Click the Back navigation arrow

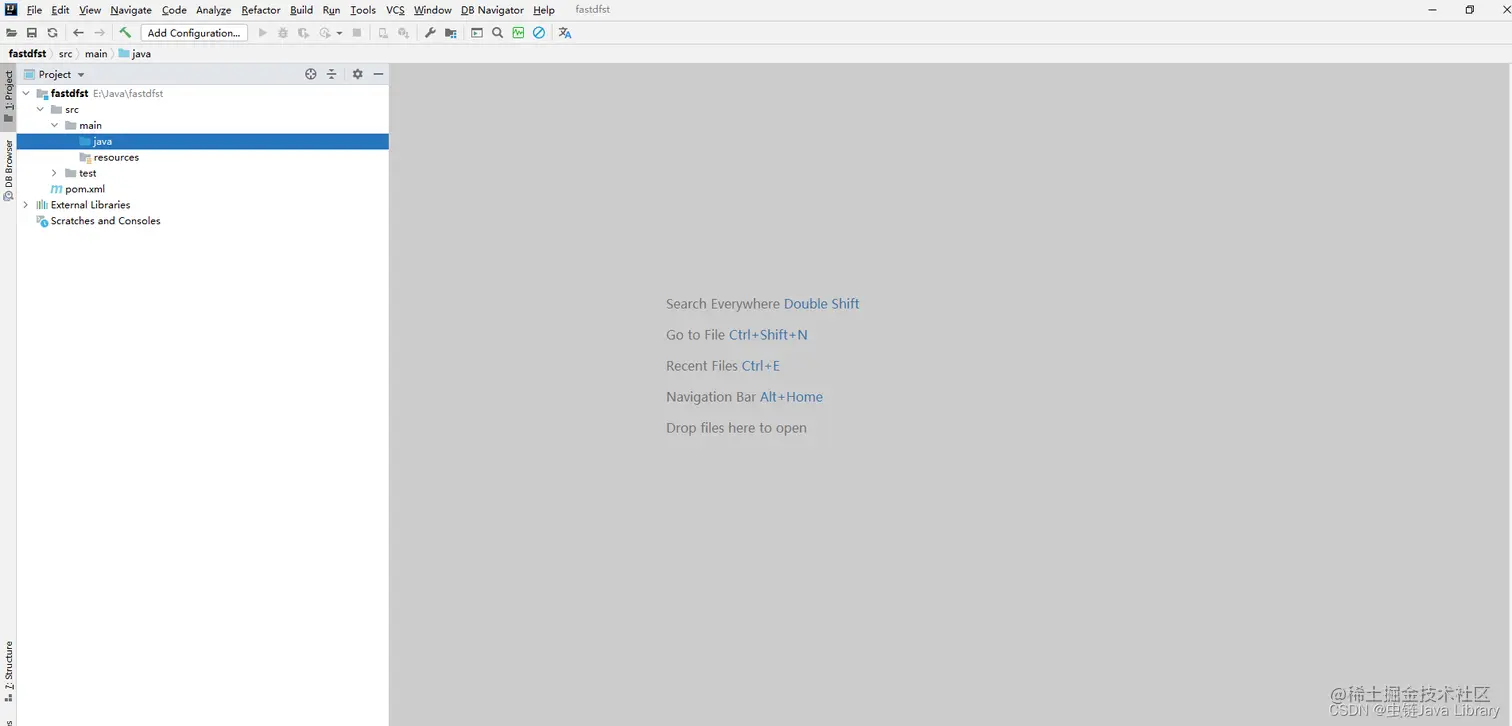point(78,33)
